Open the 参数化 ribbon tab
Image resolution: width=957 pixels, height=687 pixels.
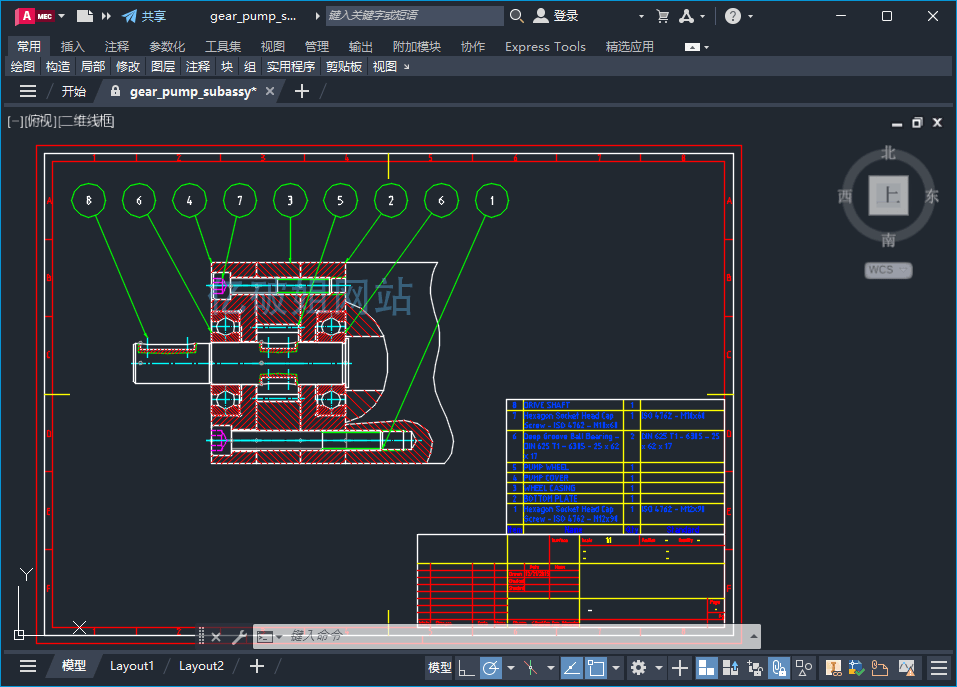[167, 46]
